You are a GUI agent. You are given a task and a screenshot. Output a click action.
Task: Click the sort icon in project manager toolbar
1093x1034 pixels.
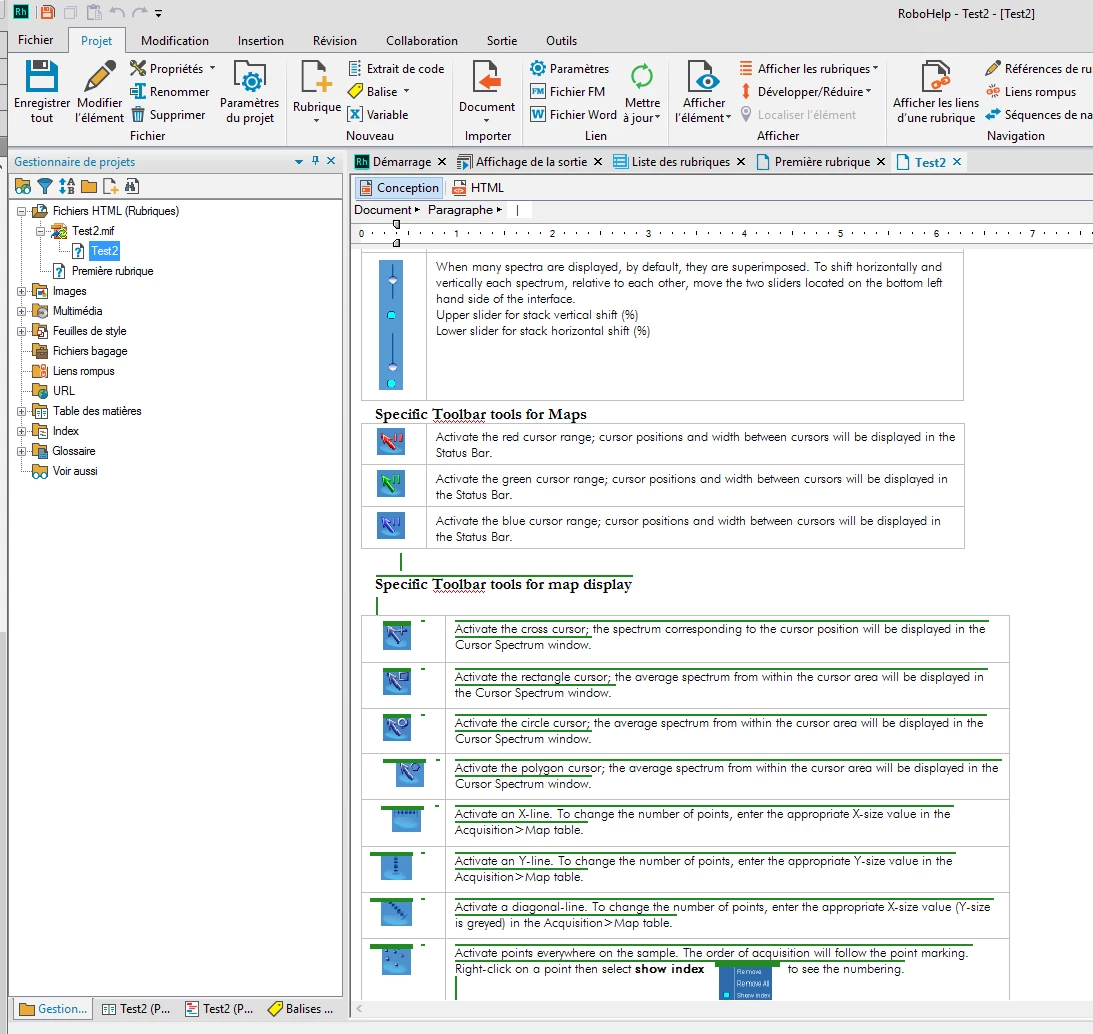point(67,186)
